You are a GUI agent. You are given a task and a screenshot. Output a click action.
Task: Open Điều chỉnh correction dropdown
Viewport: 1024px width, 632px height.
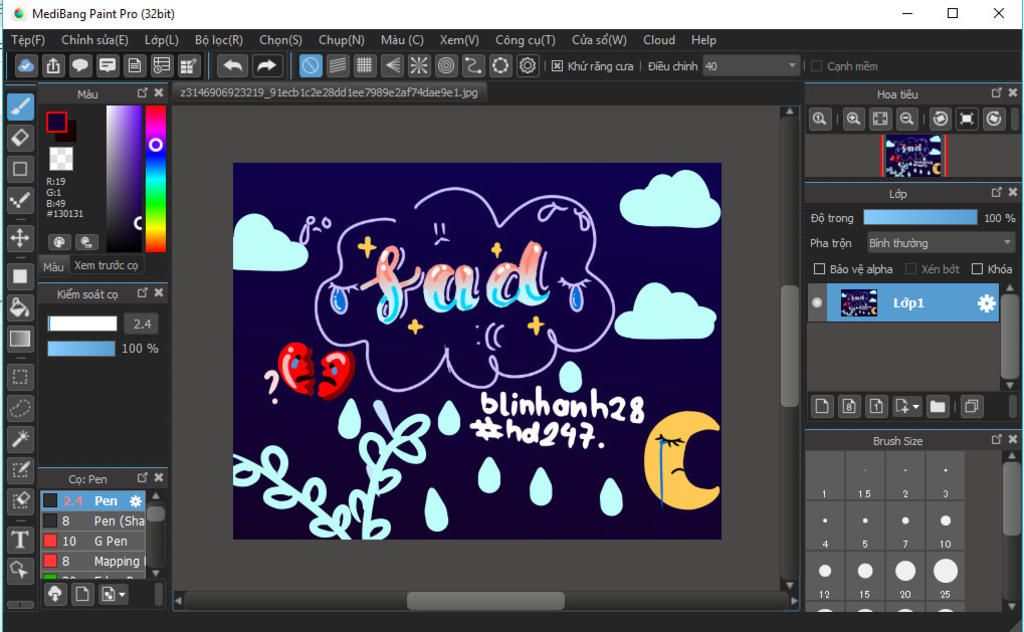(750, 66)
